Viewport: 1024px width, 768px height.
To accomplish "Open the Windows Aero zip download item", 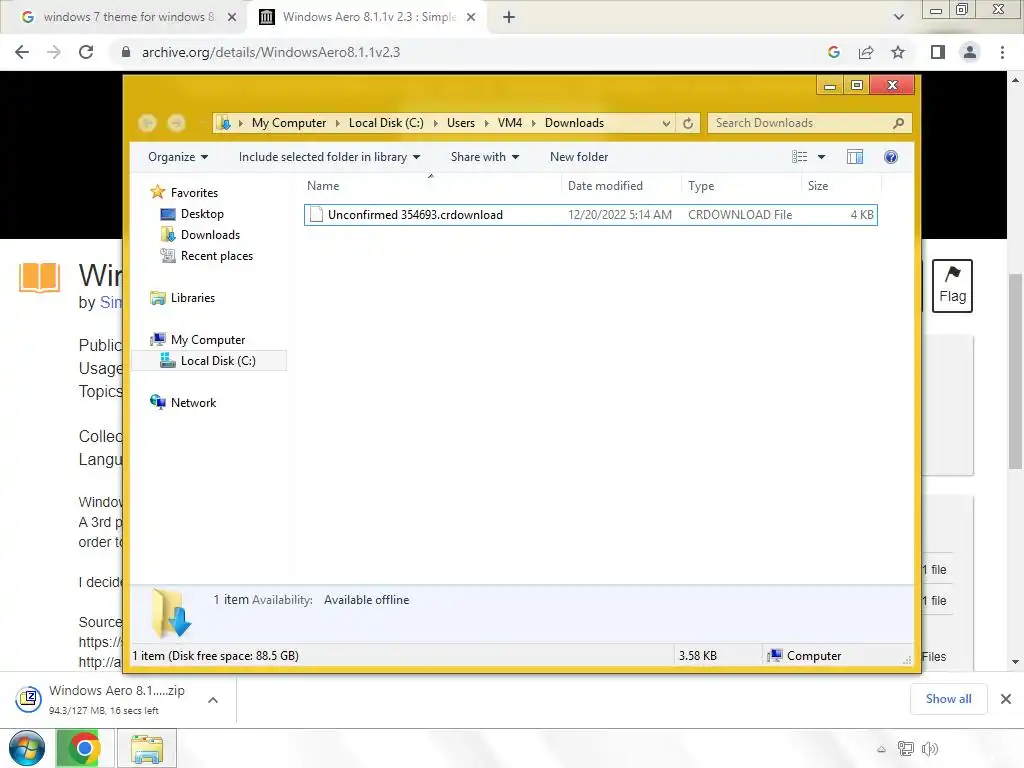I will (x=103, y=699).
